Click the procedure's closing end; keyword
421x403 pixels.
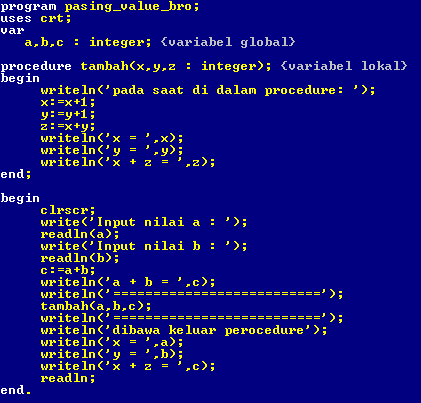pos(16,174)
